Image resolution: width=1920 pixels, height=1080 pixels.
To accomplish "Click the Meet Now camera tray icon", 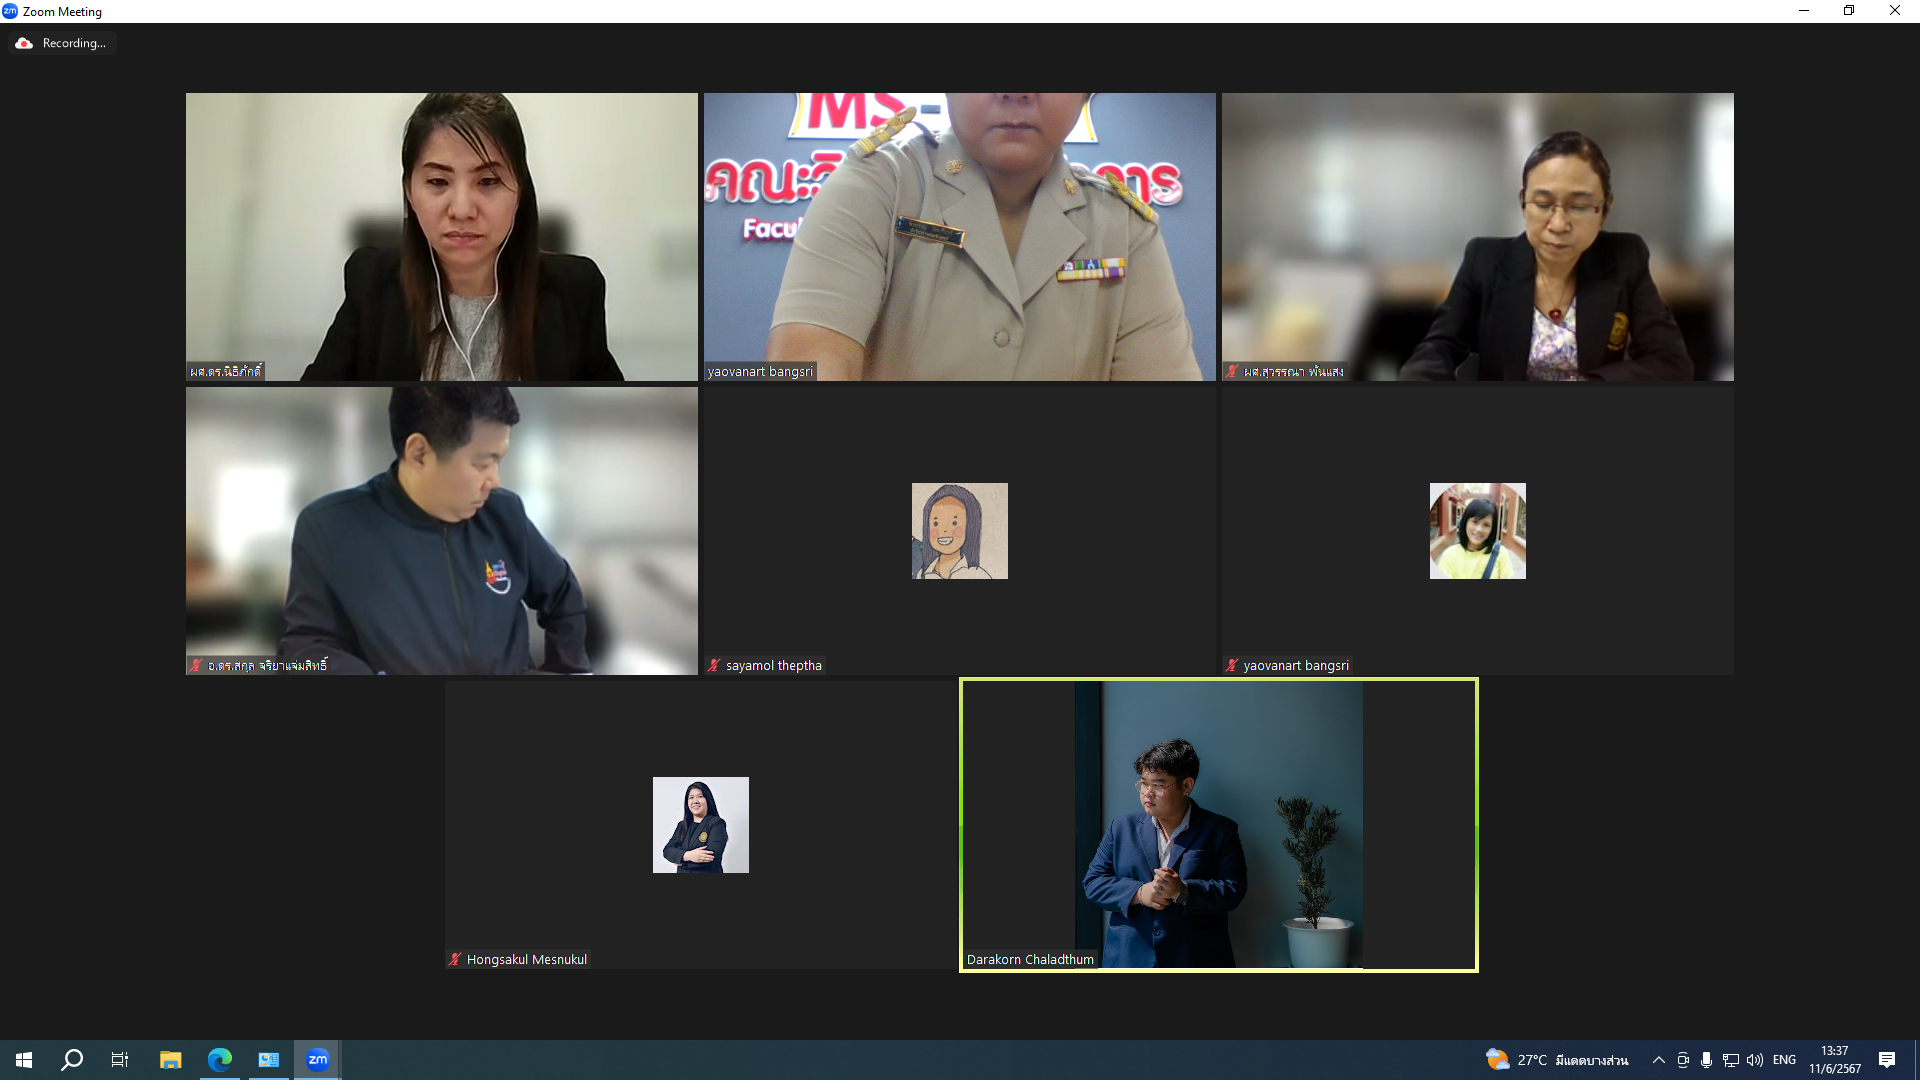I will point(1683,1060).
